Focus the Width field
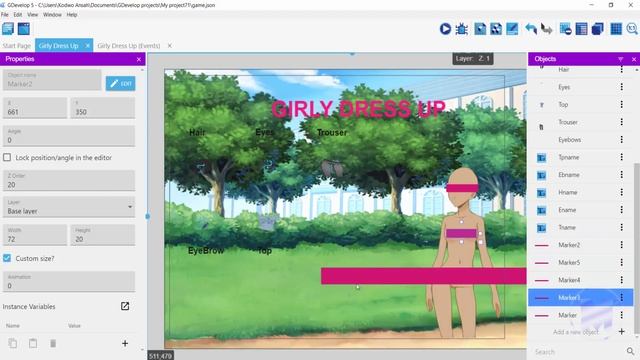Screen dimensions: 640x360 [35, 235]
